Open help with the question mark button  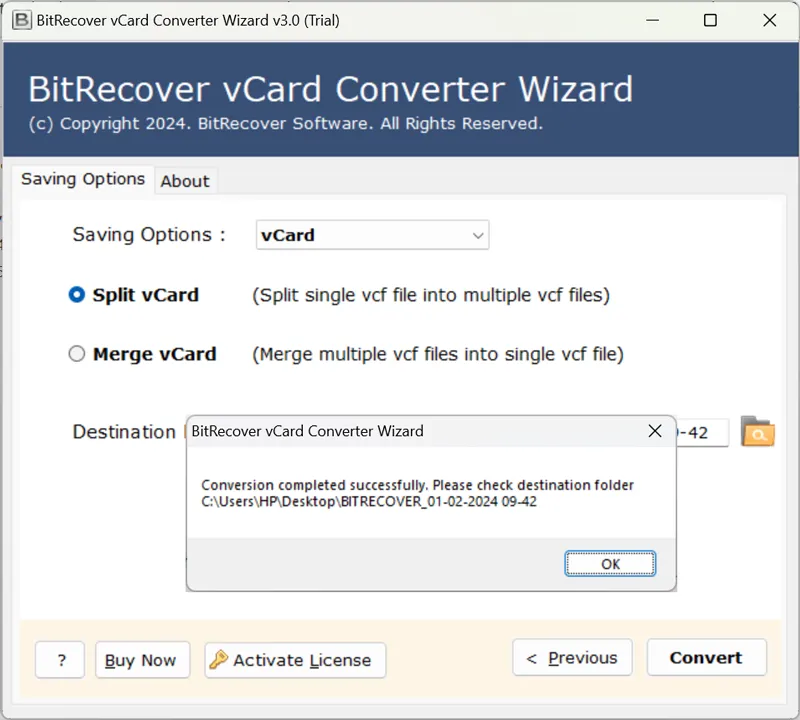(x=60, y=660)
